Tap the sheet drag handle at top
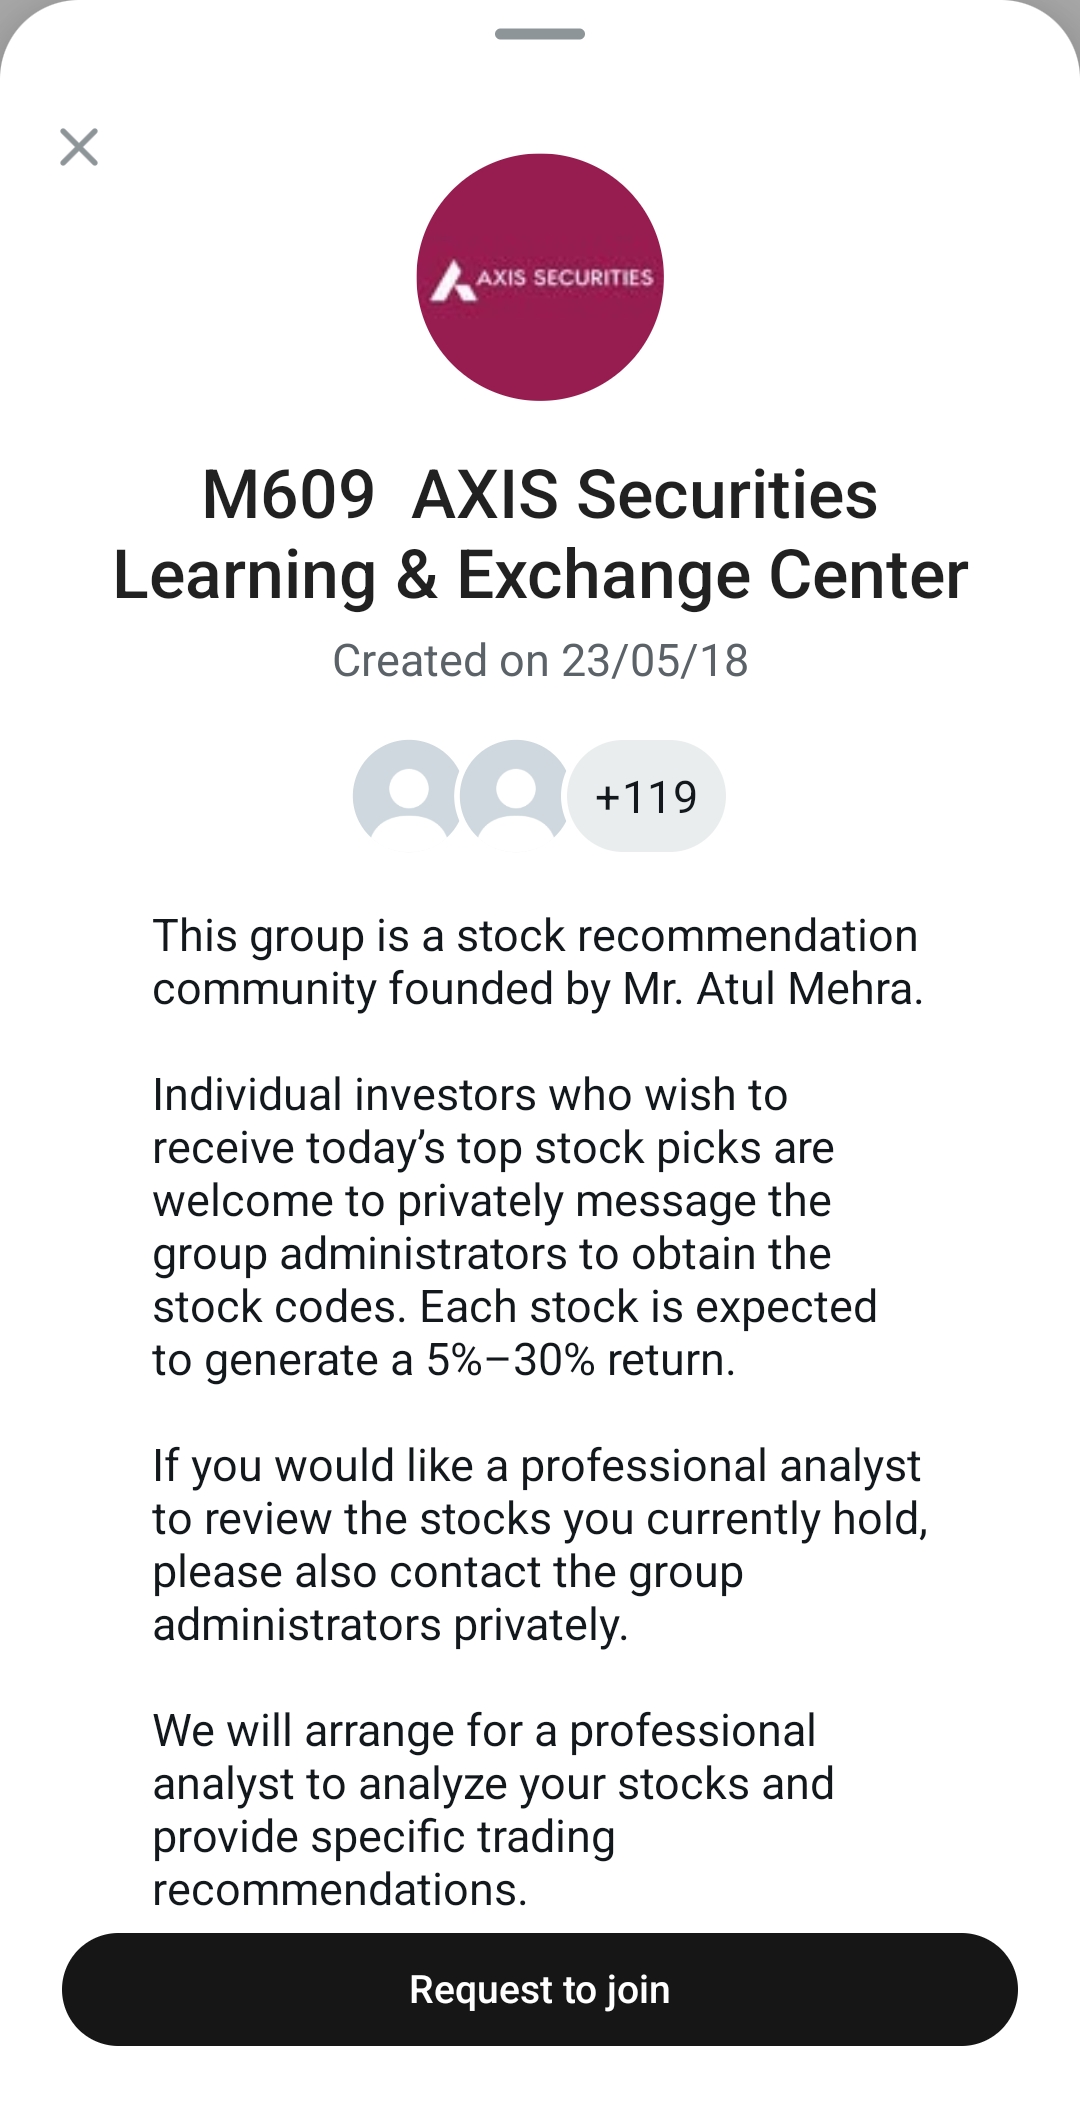 point(540,34)
